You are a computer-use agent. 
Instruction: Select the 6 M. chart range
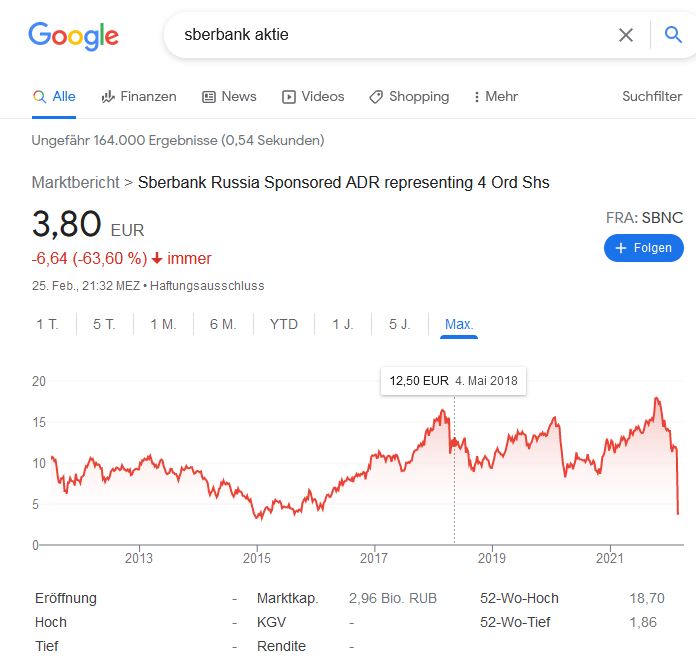[x=223, y=324]
